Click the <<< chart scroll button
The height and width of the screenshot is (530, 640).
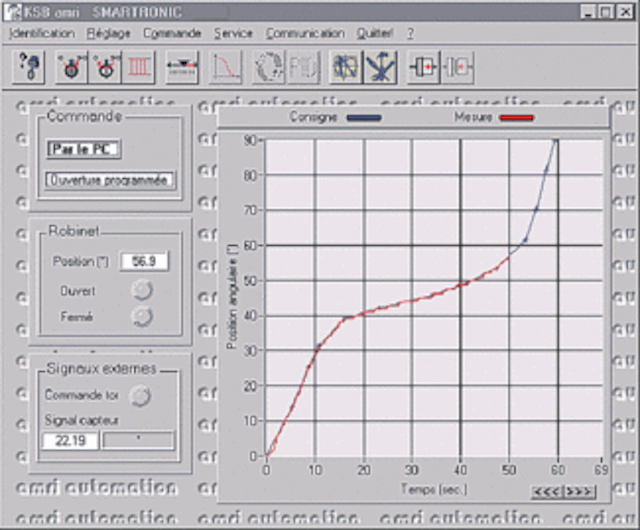547,492
